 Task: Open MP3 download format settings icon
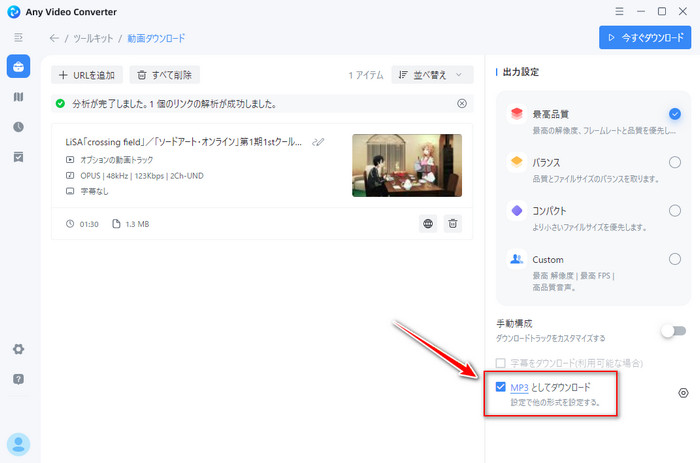(683, 393)
